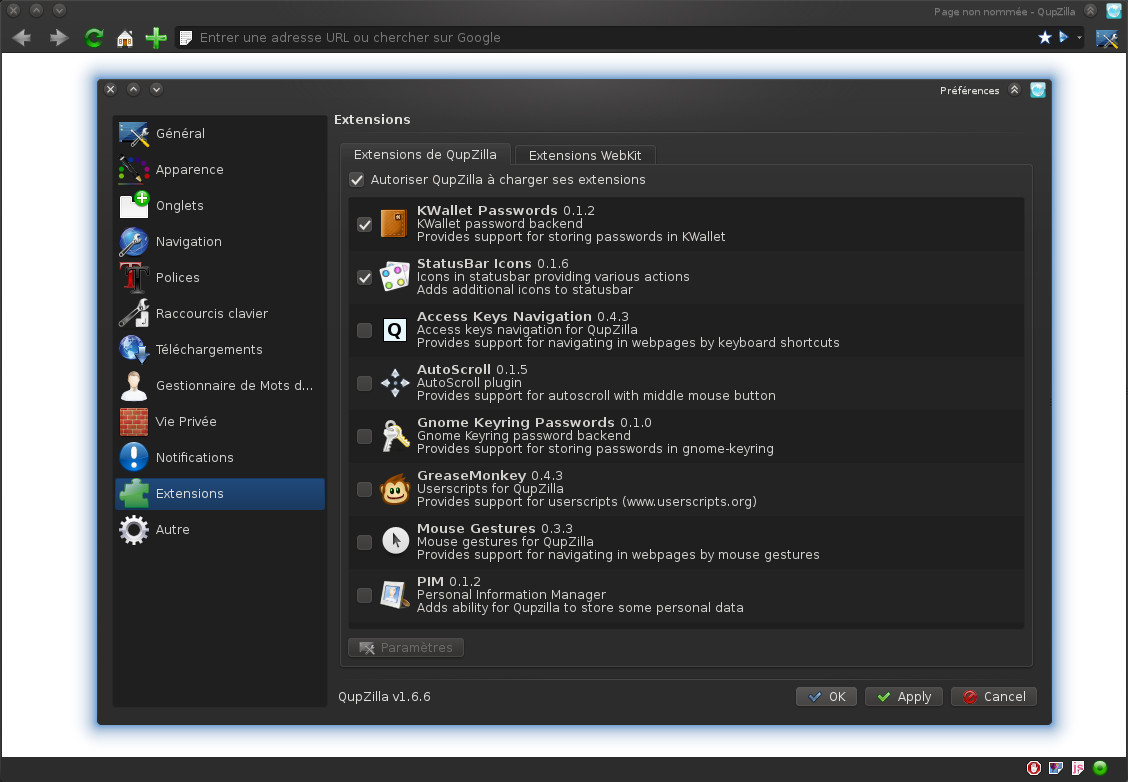
Task: Go to the Onglets settings section
Action: pyautogui.click(x=220, y=206)
